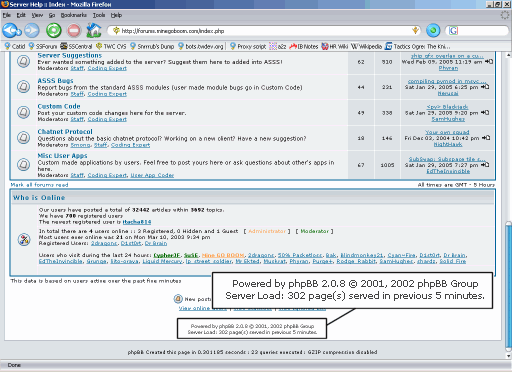View latest post icon in Custom Code row
This screenshot has height=372, width=512.
(x=485, y=113)
